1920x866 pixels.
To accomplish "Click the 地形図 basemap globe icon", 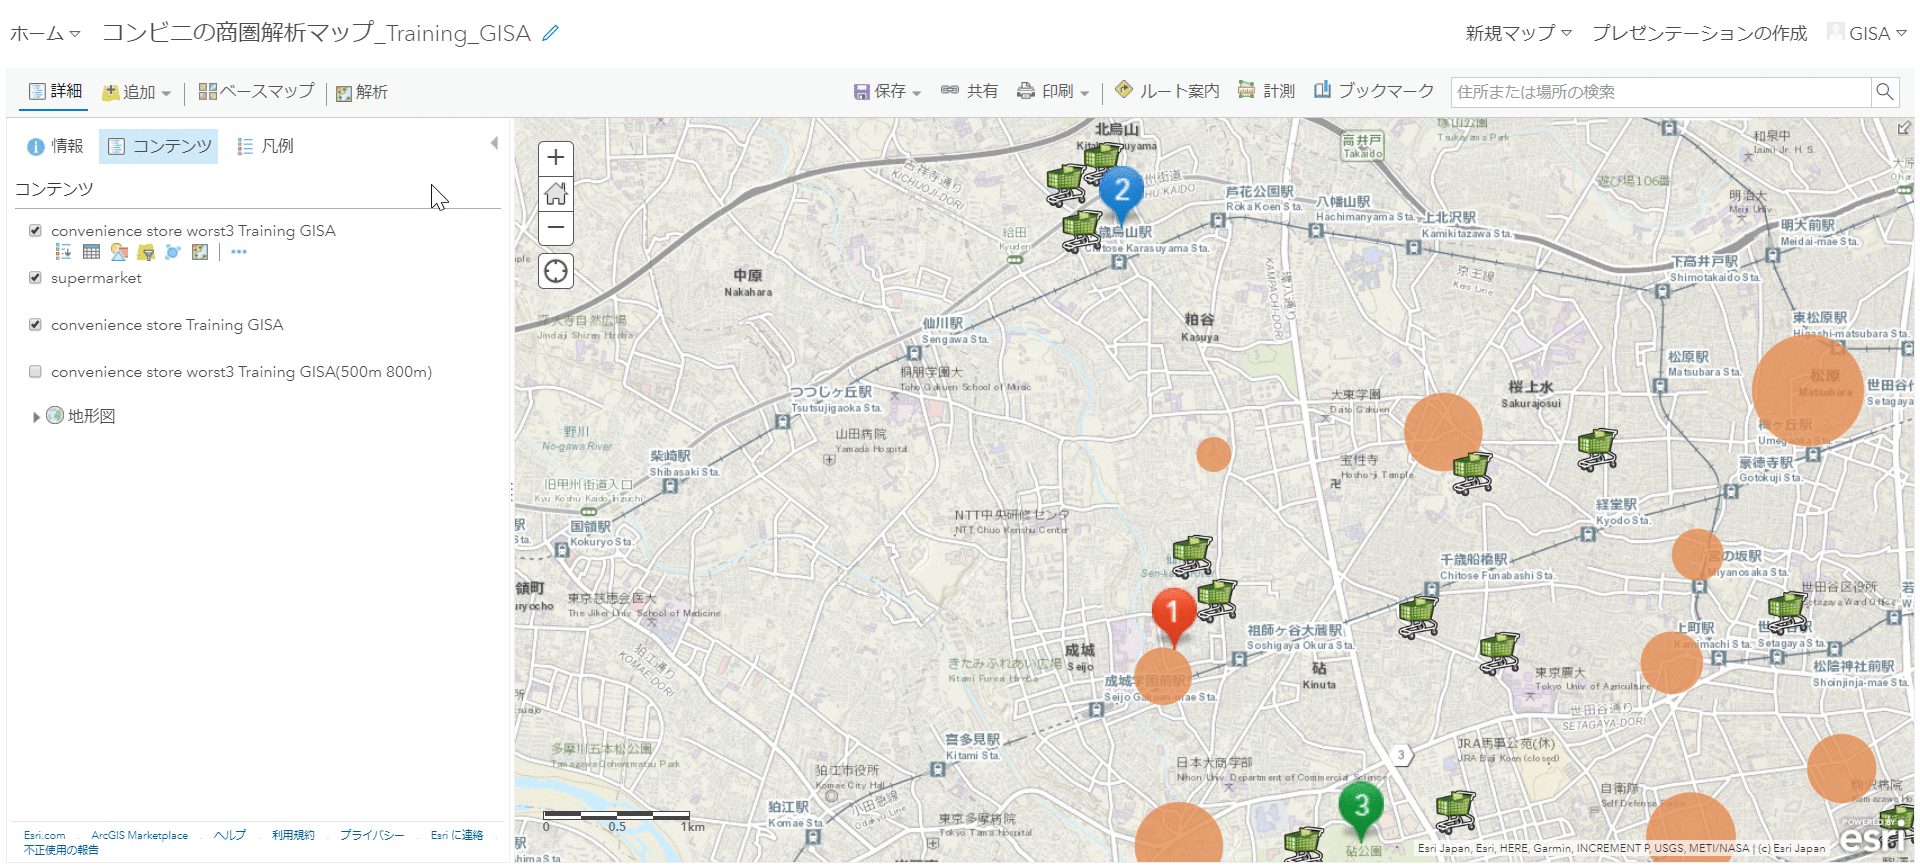I will coord(55,415).
